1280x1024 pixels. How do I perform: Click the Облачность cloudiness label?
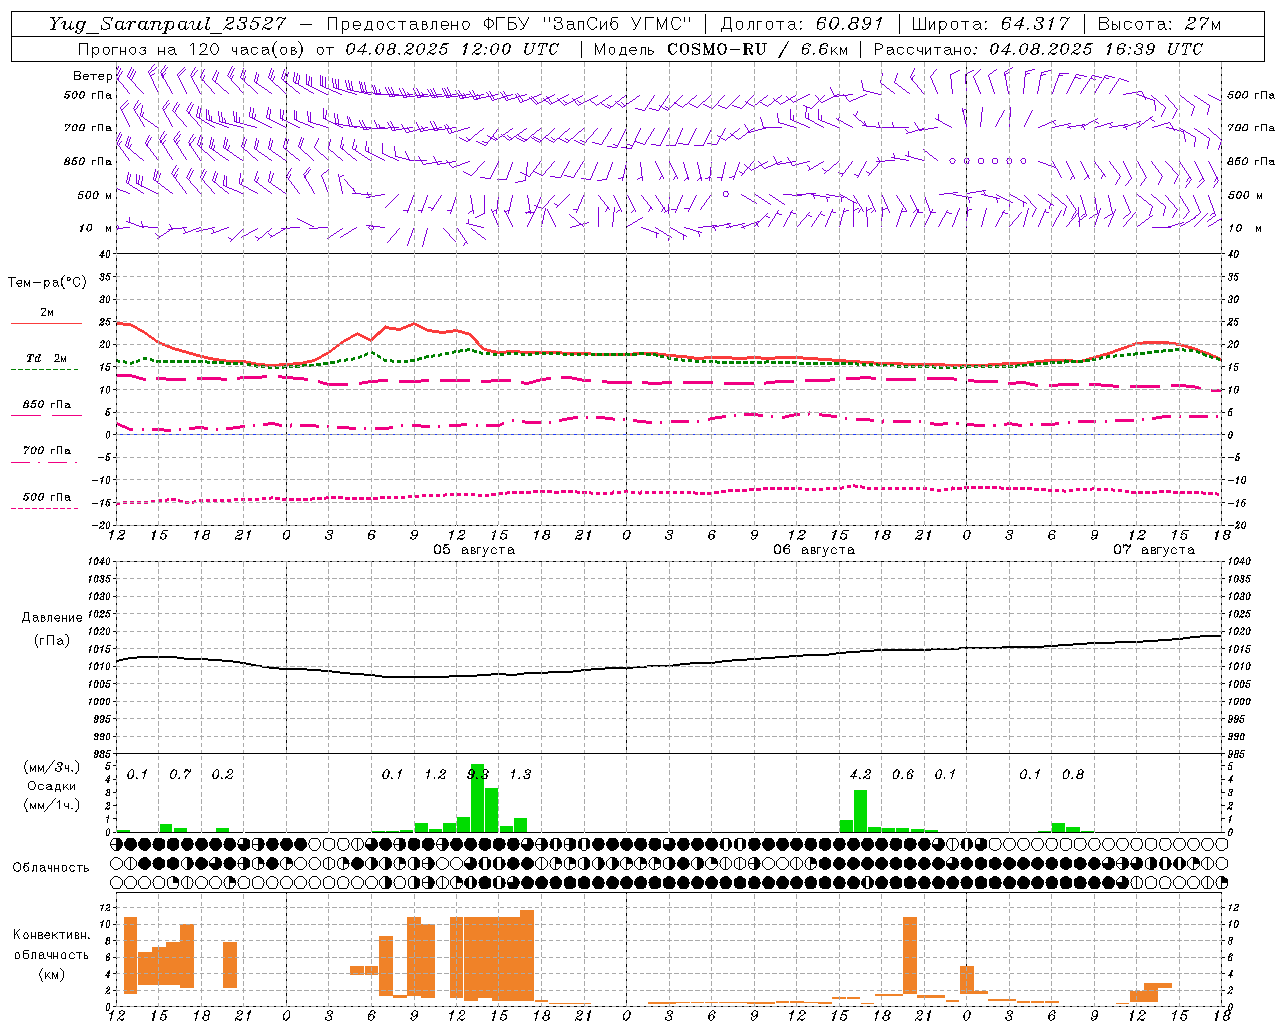(51, 867)
